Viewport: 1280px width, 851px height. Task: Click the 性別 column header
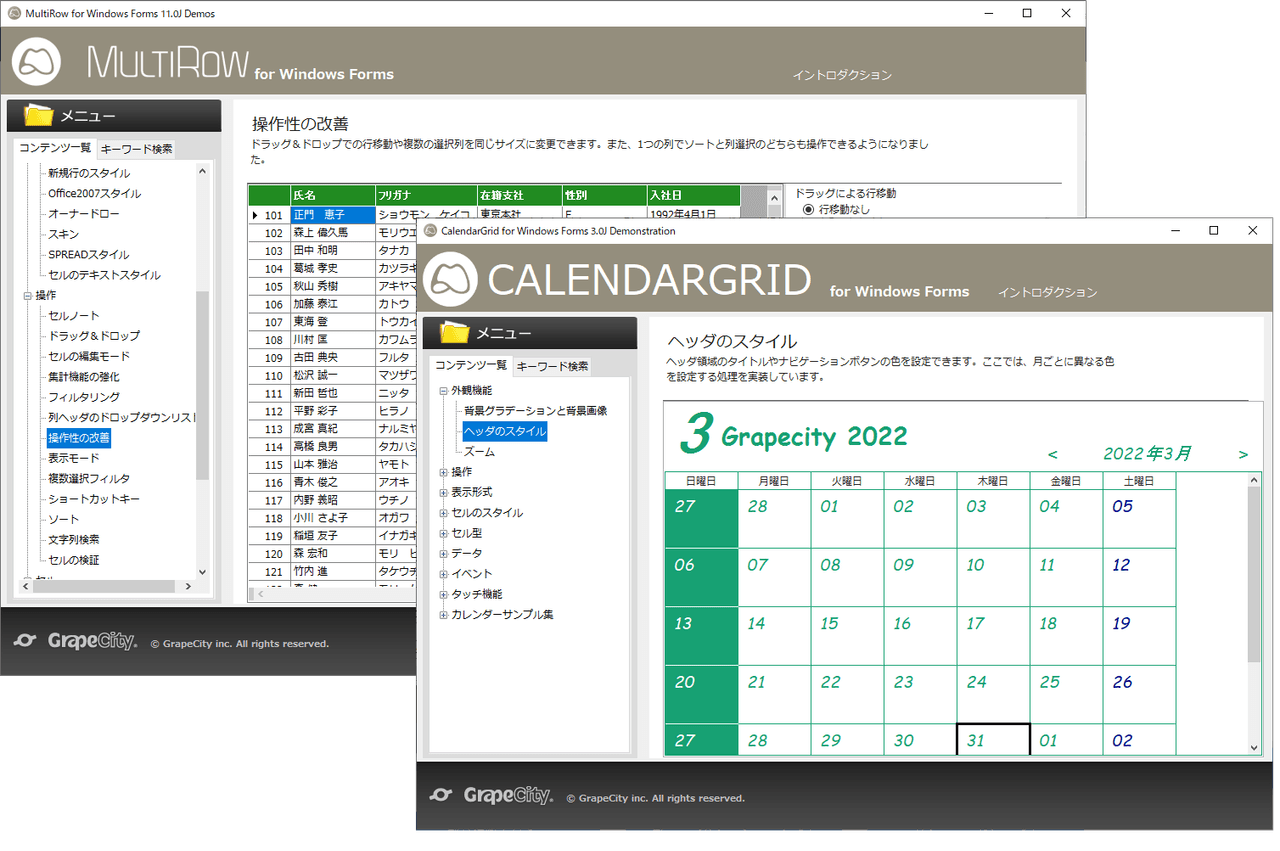point(604,195)
